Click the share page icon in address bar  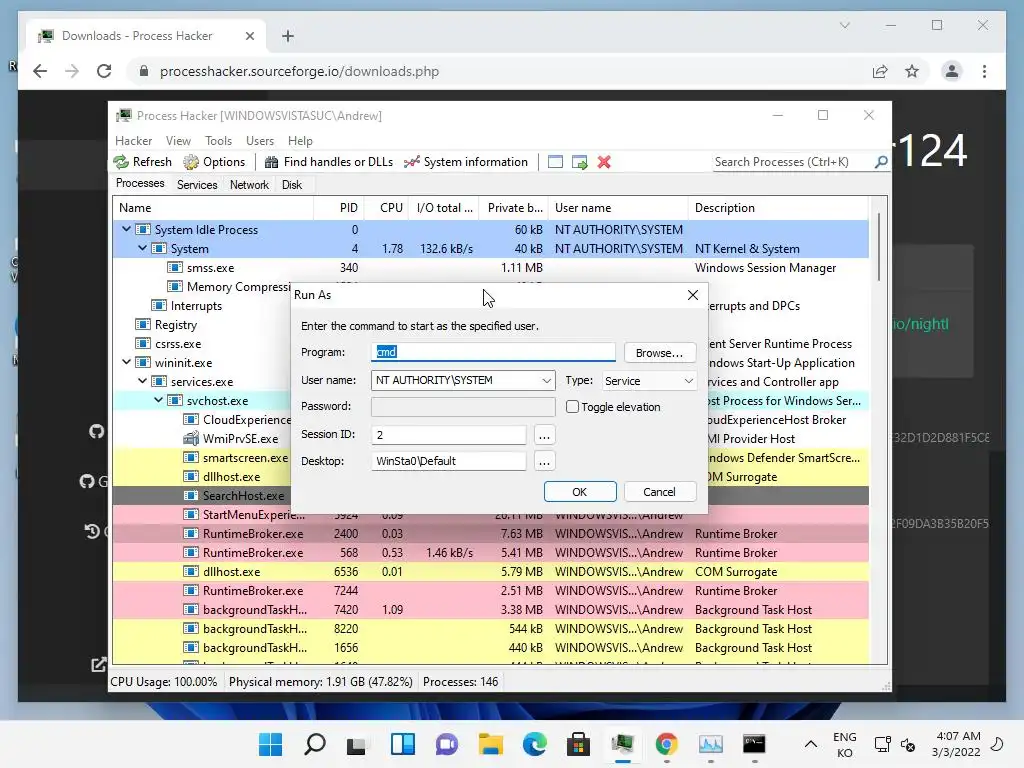pos(880,71)
